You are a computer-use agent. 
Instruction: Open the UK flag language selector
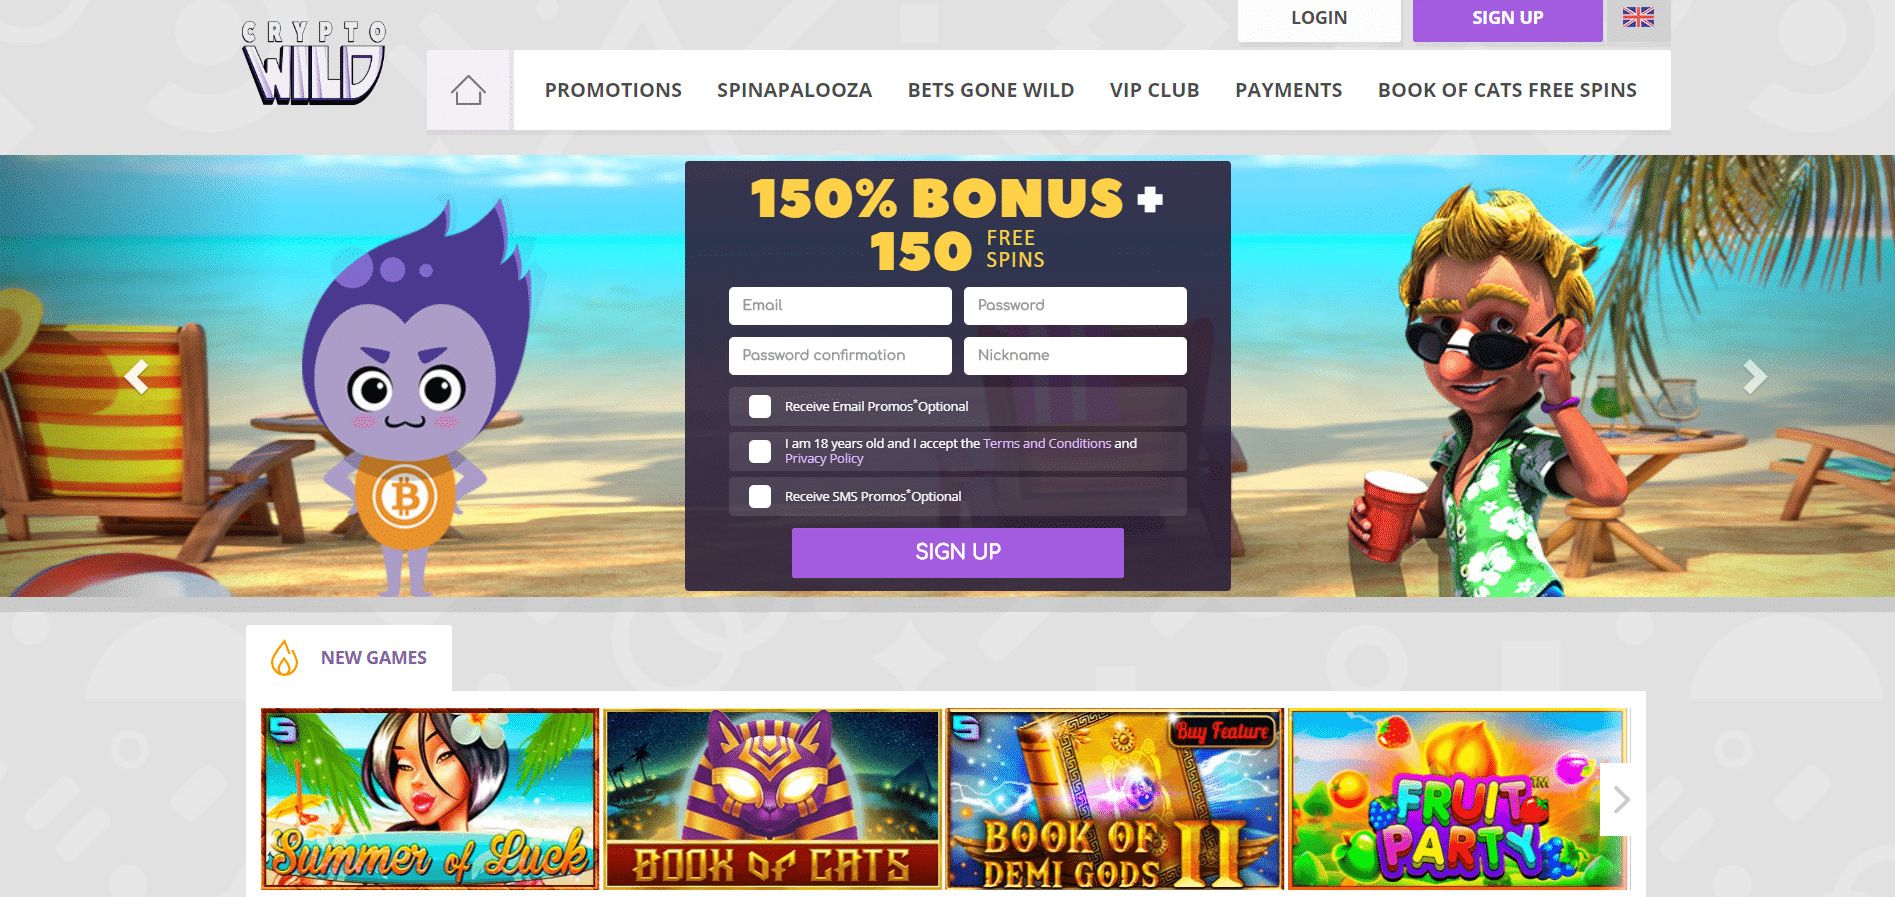click(x=1638, y=18)
